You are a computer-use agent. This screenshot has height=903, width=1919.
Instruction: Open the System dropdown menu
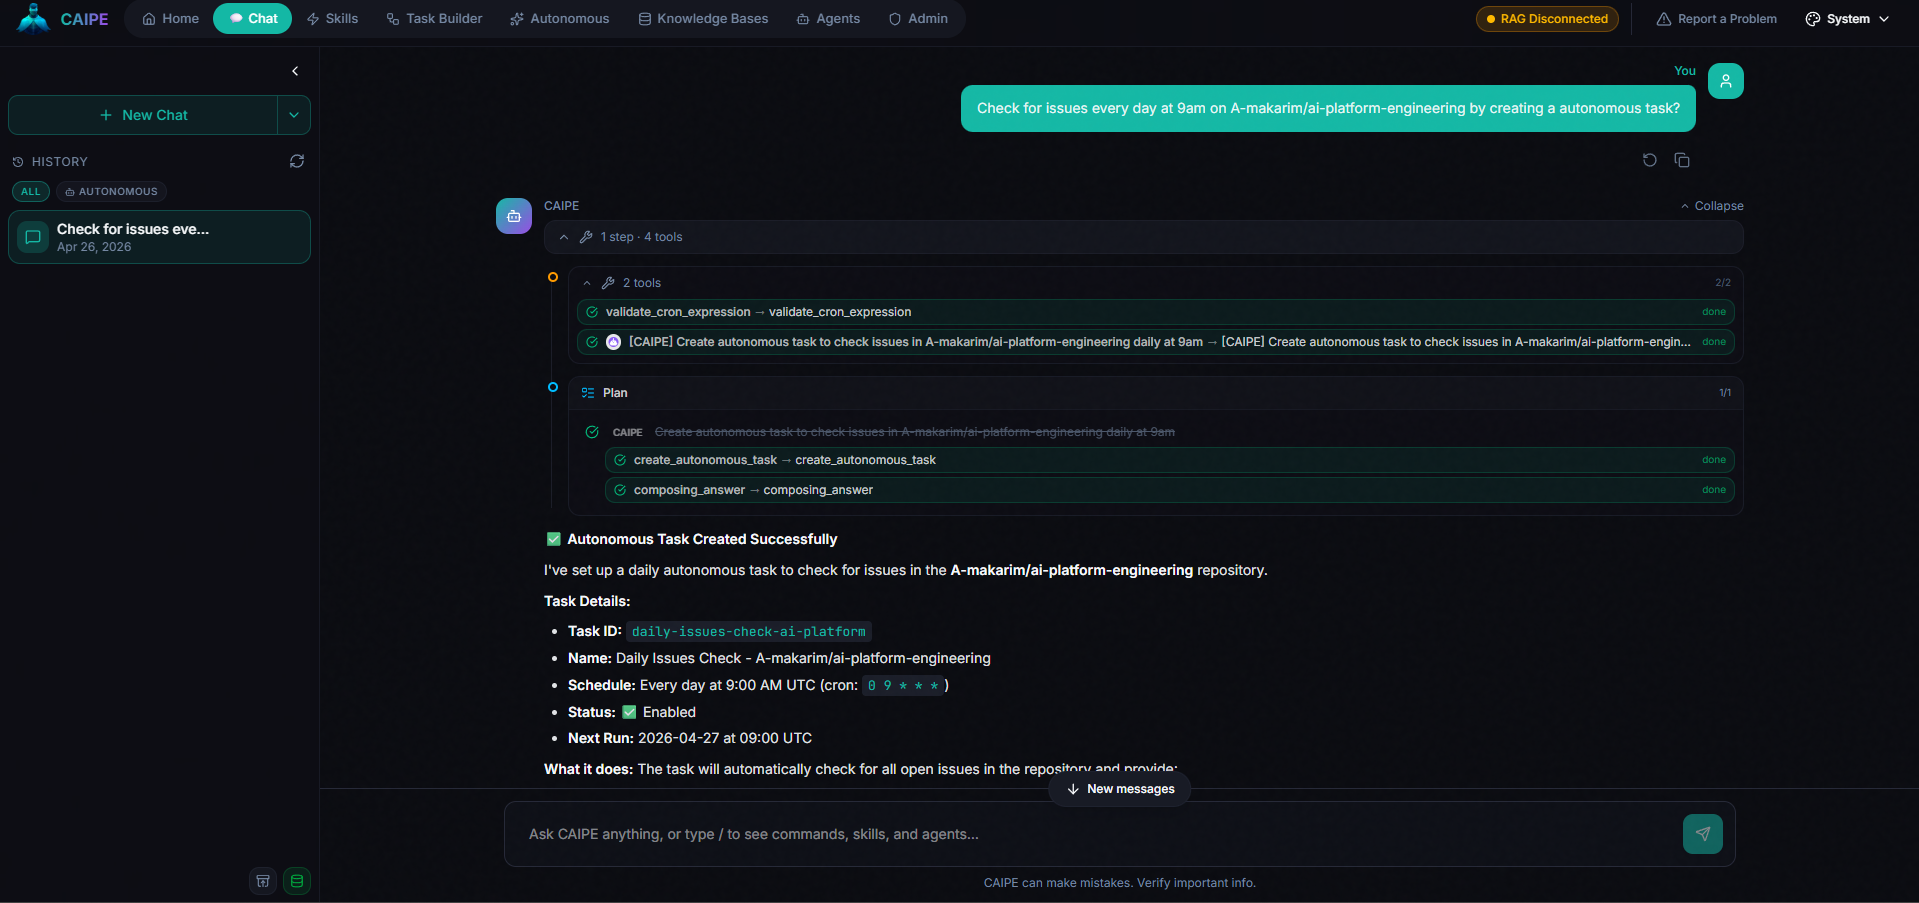1846,18
